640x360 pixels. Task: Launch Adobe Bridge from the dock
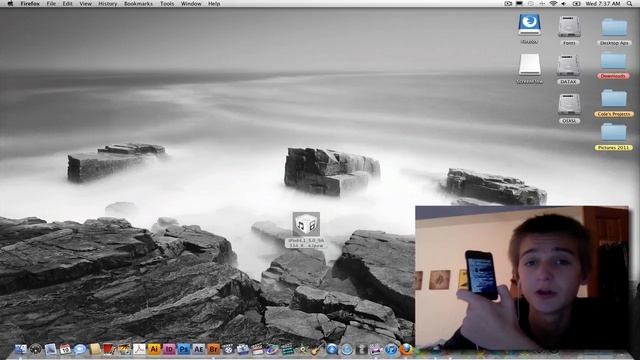click(213, 349)
